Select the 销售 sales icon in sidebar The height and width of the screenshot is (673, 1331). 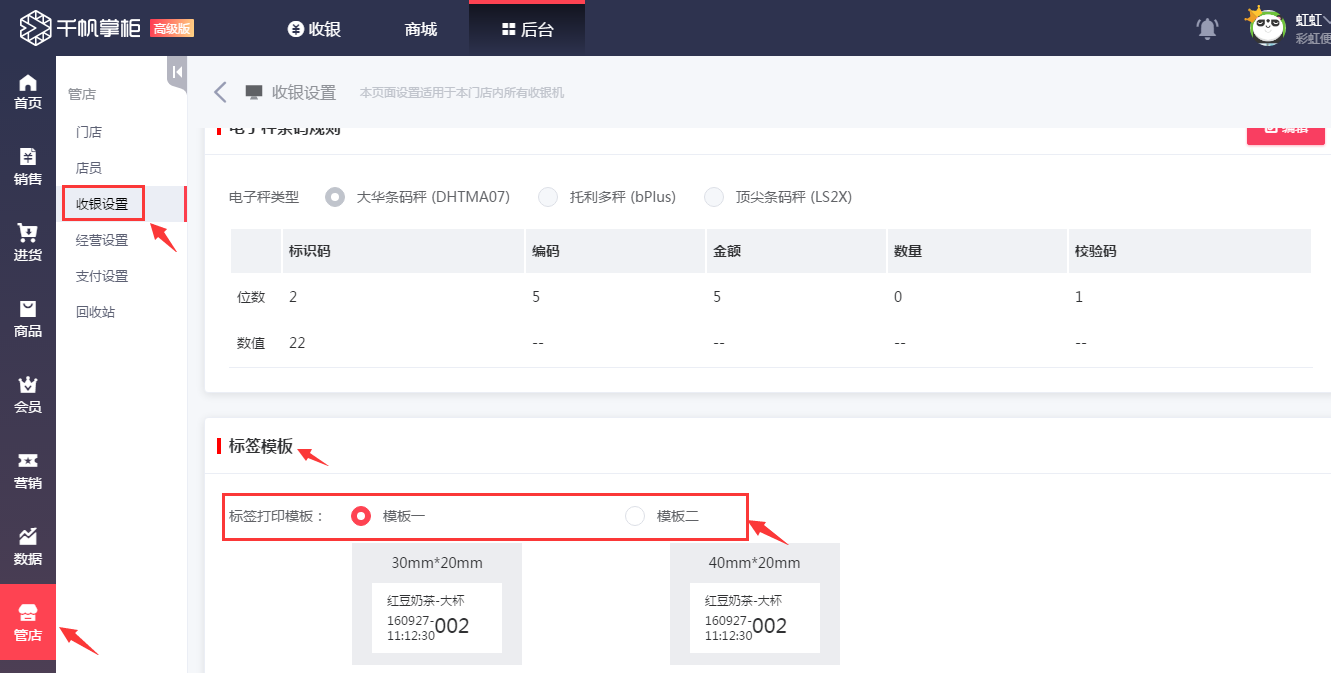pyautogui.click(x=27, y=166)
